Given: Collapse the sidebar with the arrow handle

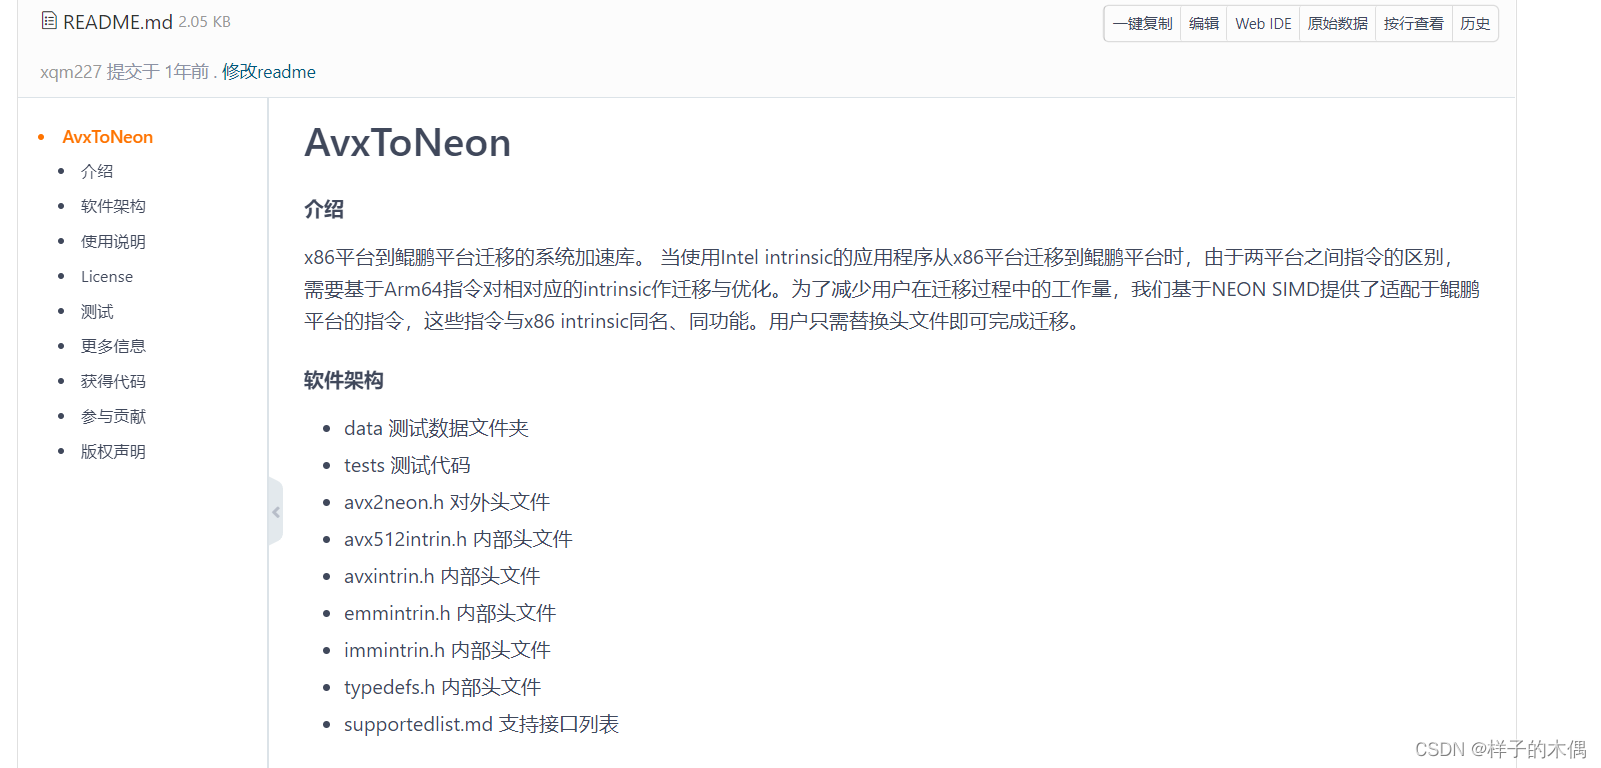Looking at the screenshot, I should [x=276, y=512].
